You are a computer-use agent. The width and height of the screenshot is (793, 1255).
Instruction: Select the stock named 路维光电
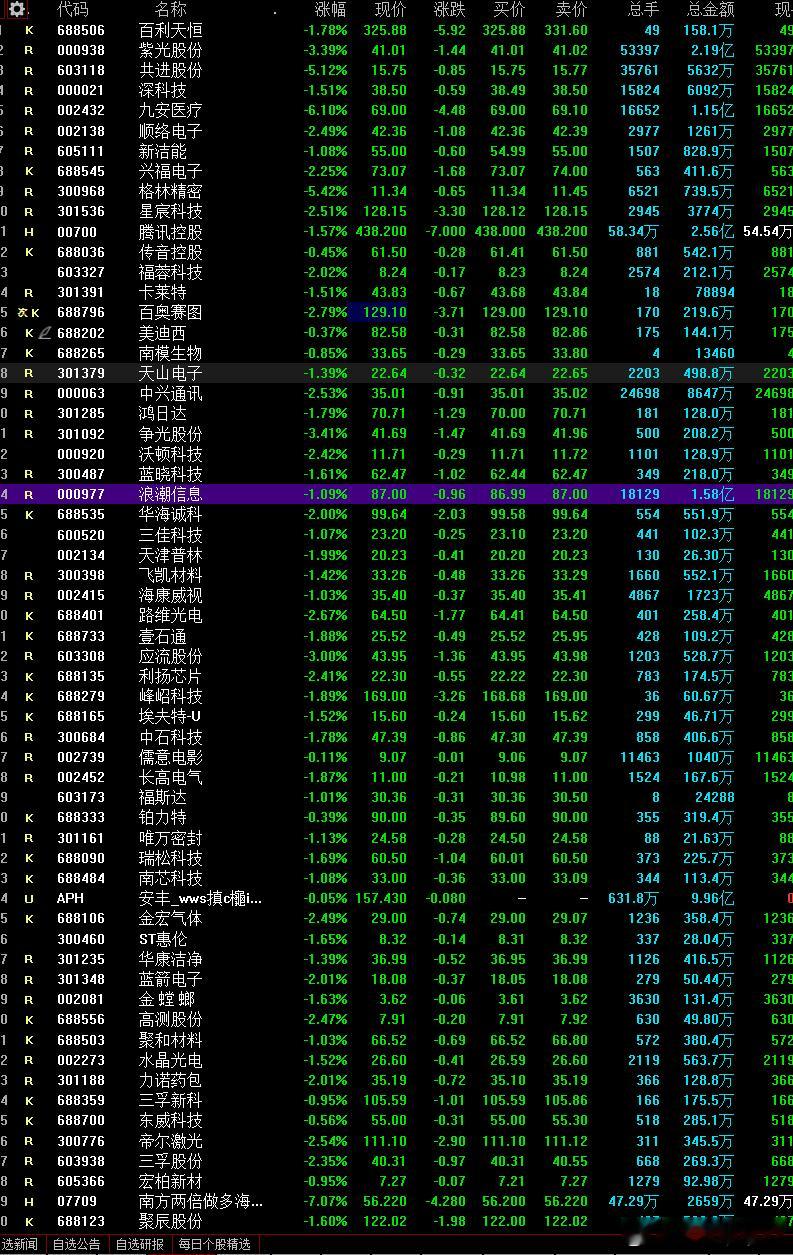[x=170, y=616]
